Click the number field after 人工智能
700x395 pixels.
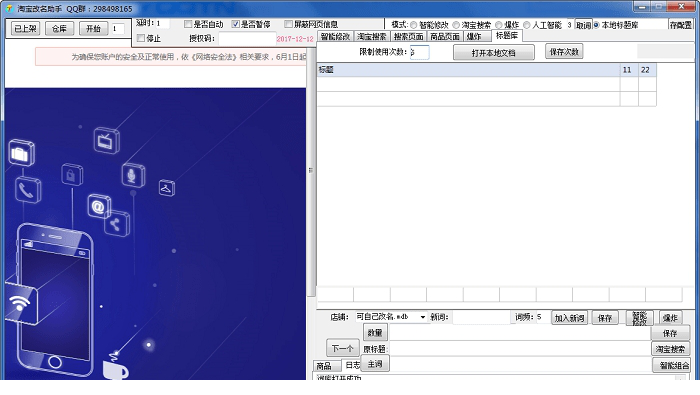pos(570,25)
